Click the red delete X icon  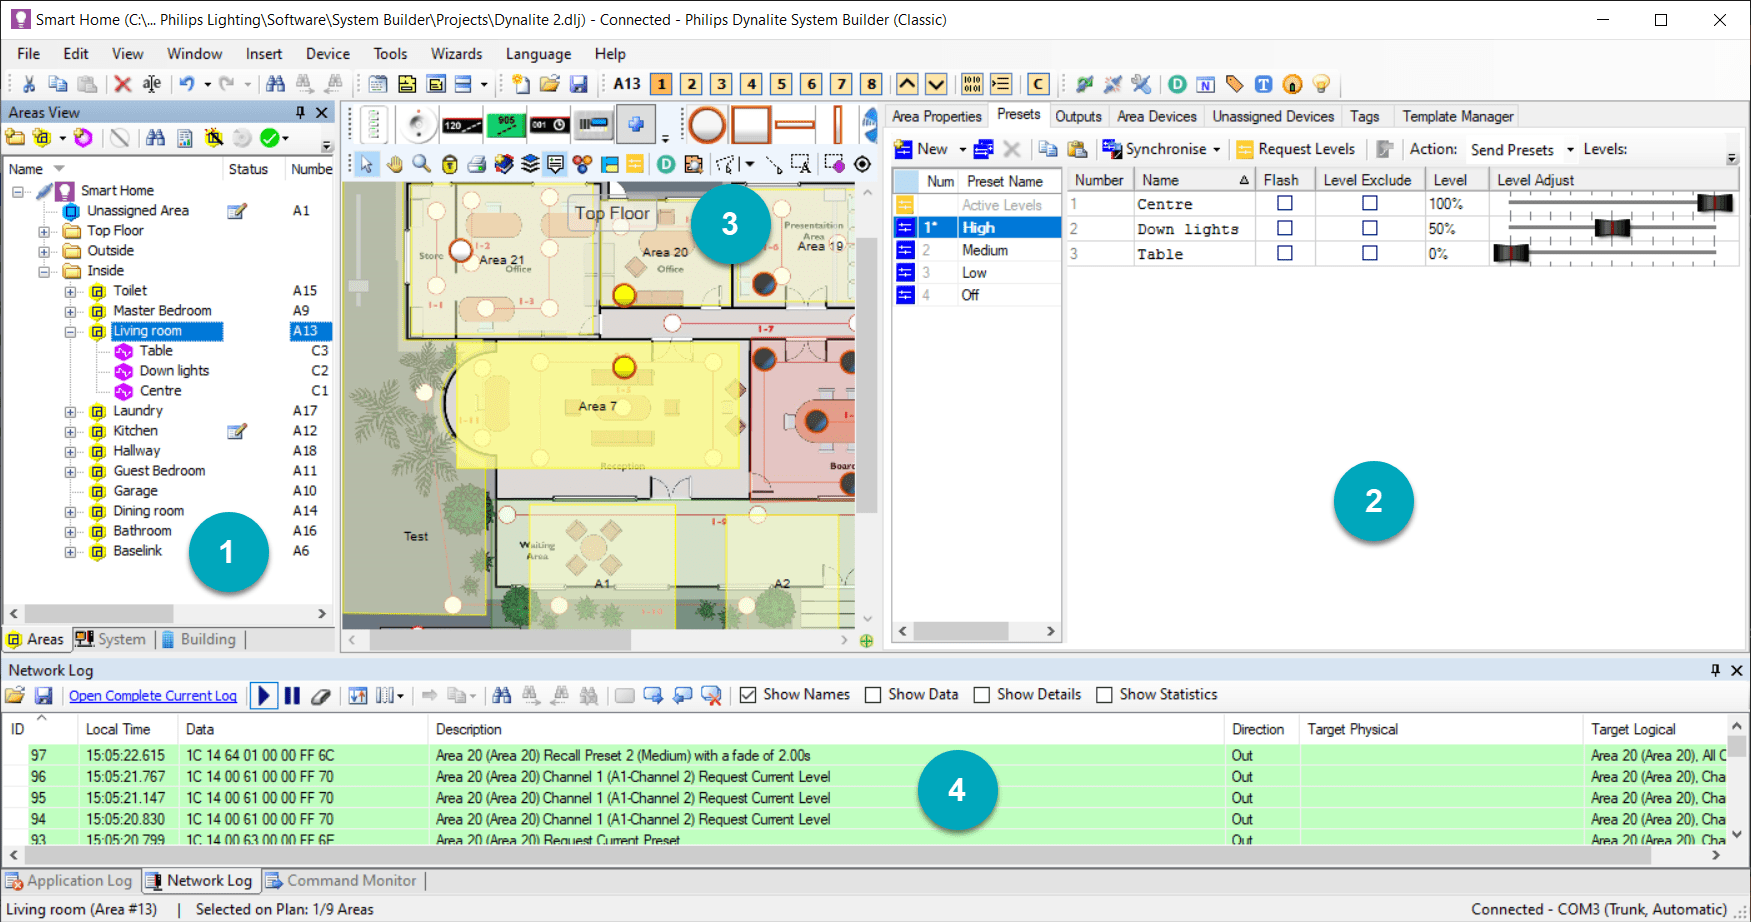tap(123, 84)
